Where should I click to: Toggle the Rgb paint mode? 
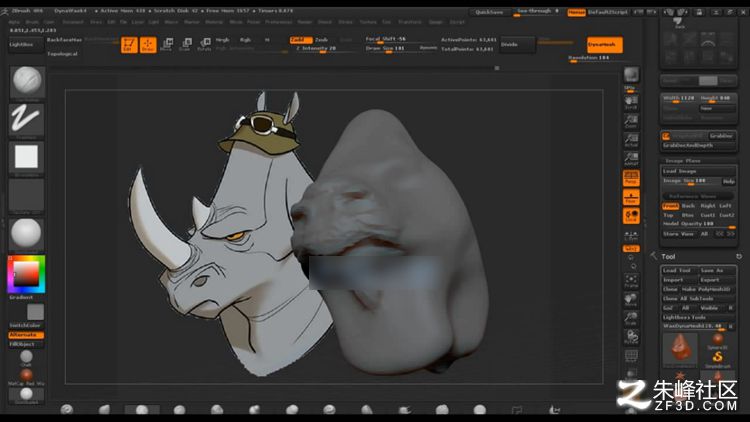pyautogui.click(x=245, y=40)
